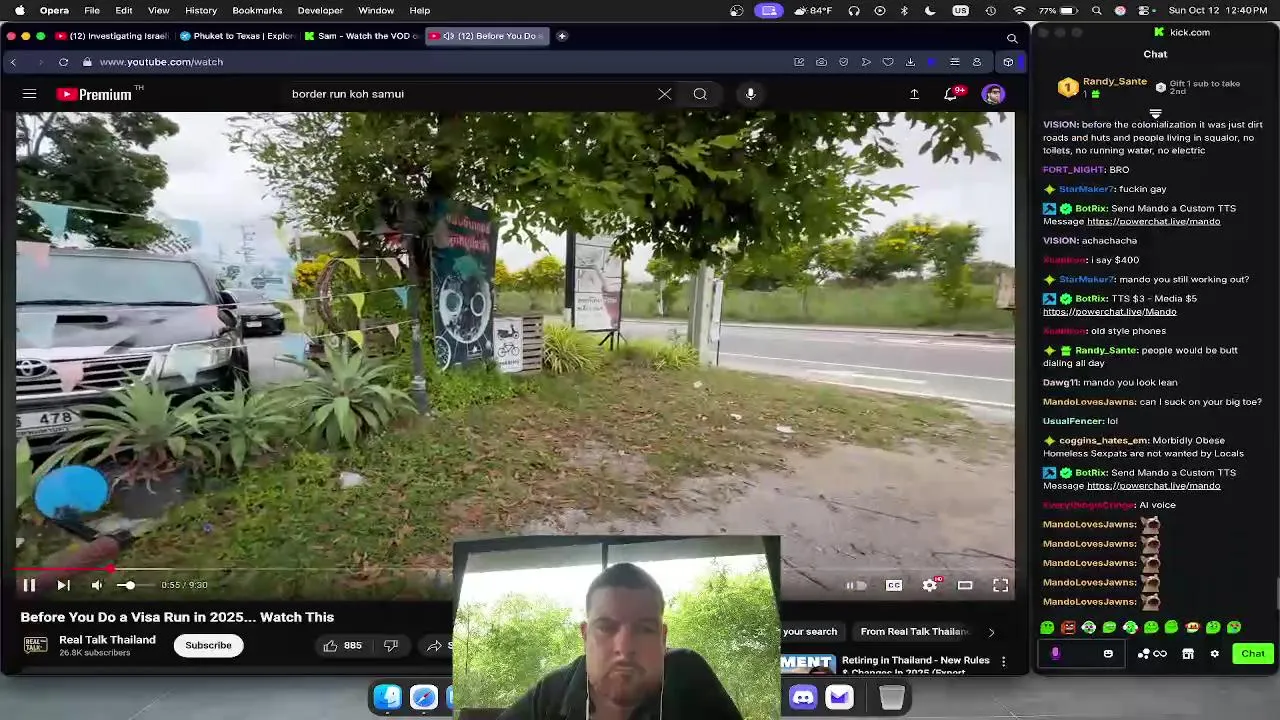Switch to Phuket to Texas tab
The height and width of the screenshot is (720, 1280).
238,36
